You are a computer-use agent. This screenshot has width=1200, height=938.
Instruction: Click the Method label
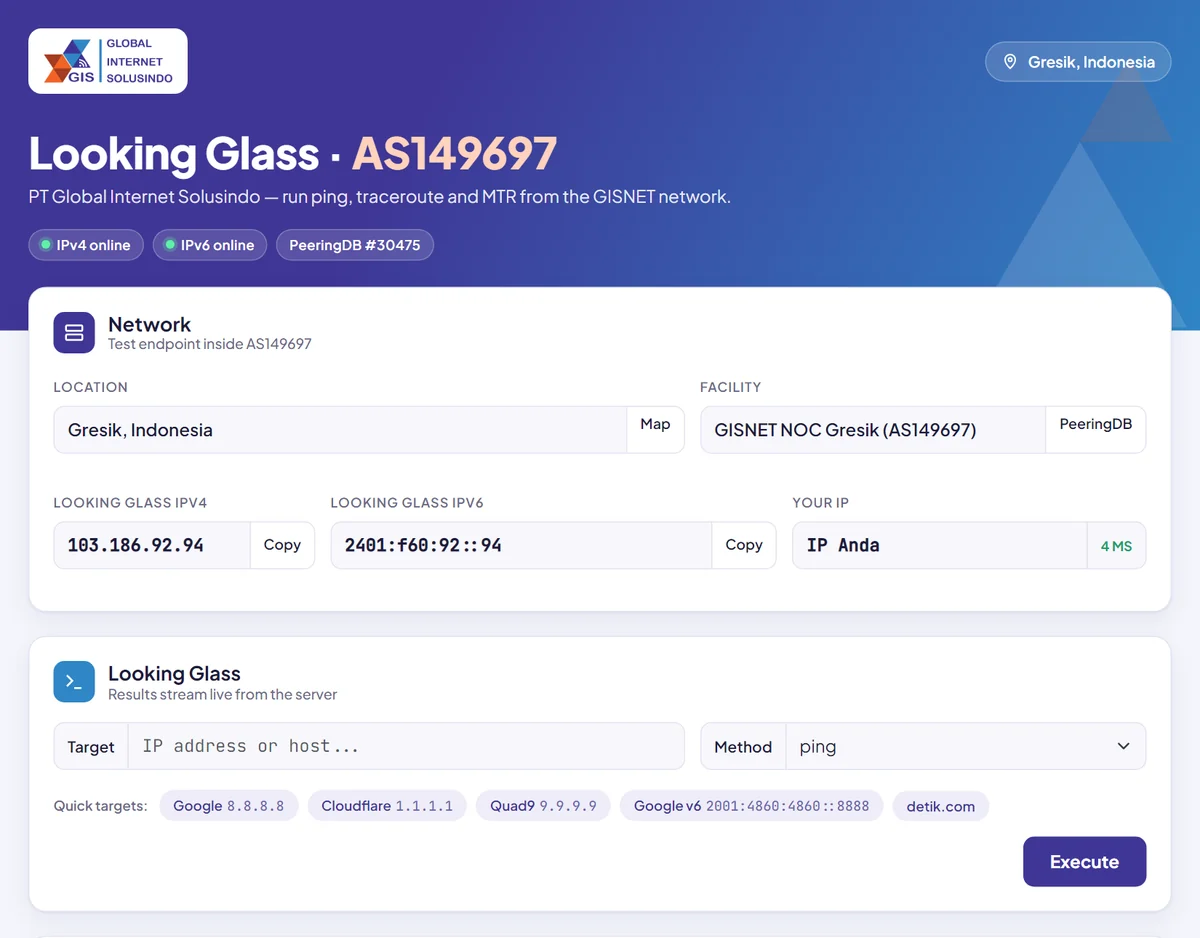click(743, 747)
